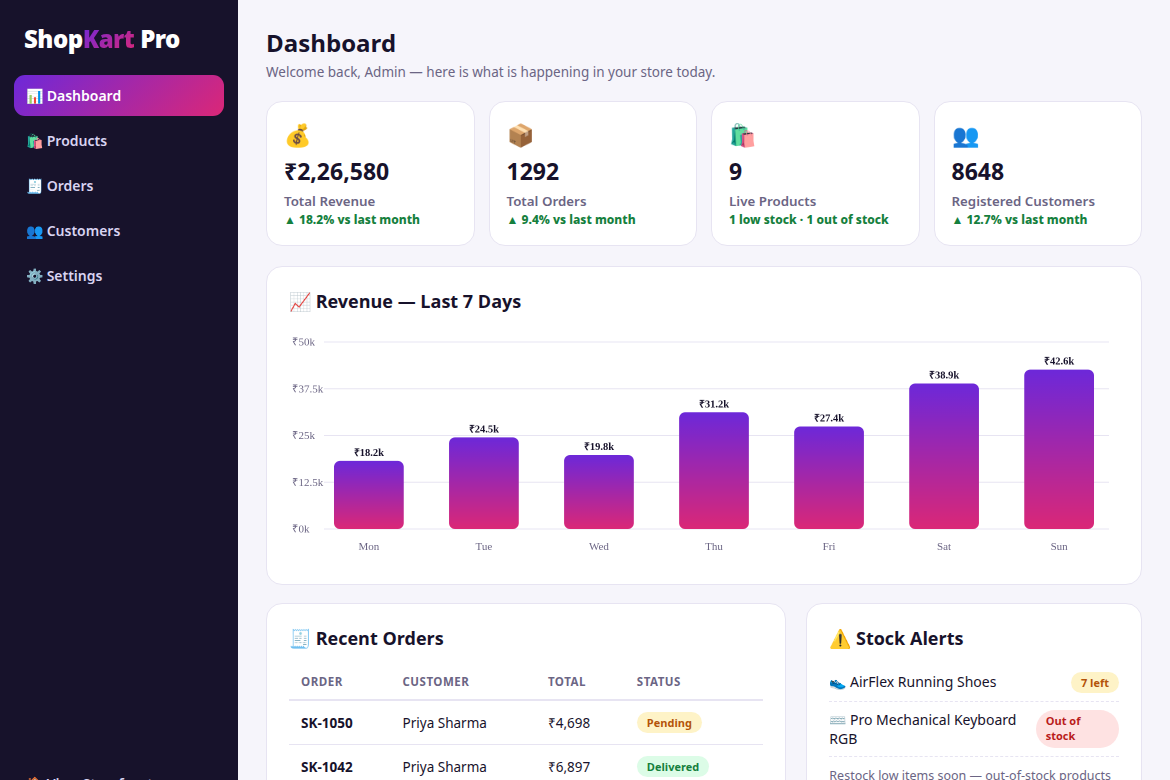Click the 8648 registered customers figure
Viewport: 1170px width, 780px height.
(x=977, y=172)
